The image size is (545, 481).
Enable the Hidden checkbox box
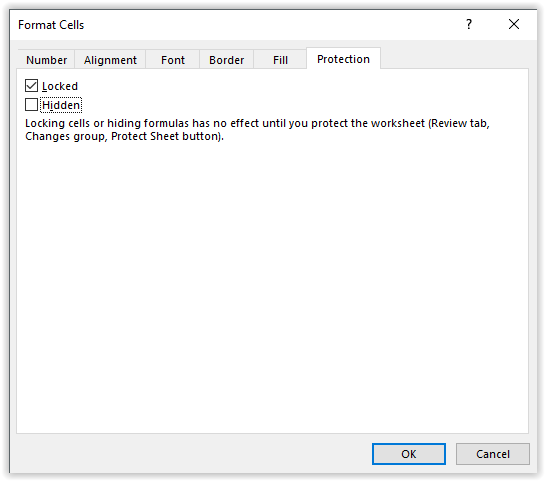31,105
